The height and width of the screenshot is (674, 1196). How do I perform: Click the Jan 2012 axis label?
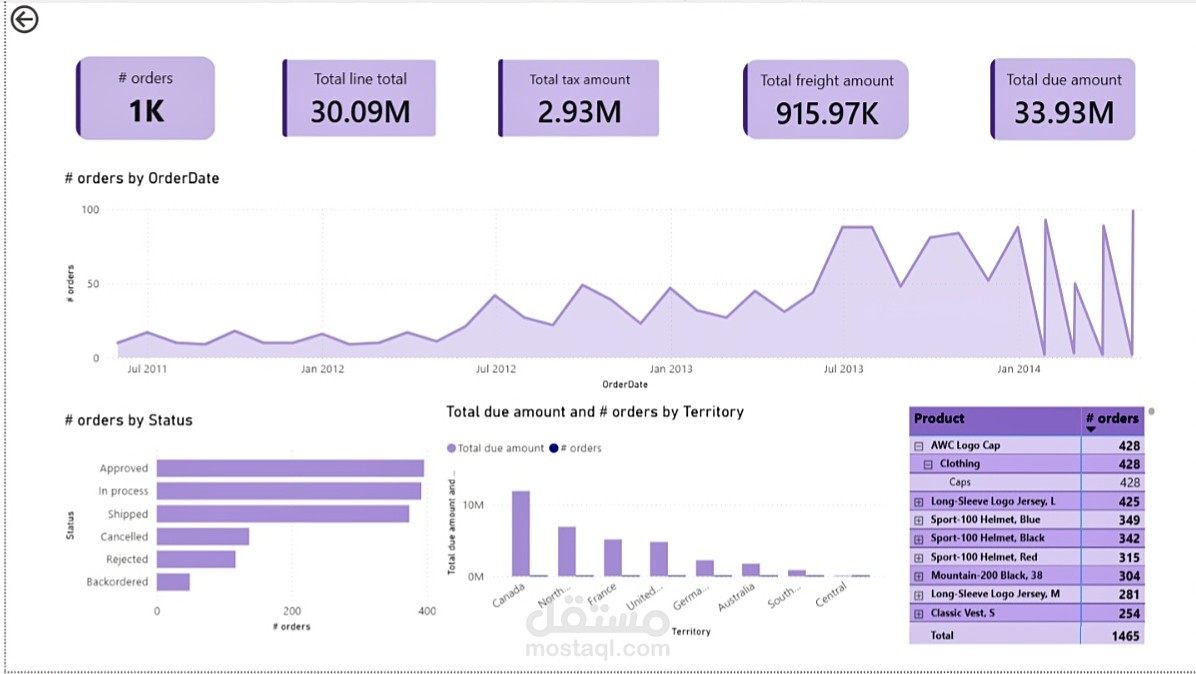323,369
